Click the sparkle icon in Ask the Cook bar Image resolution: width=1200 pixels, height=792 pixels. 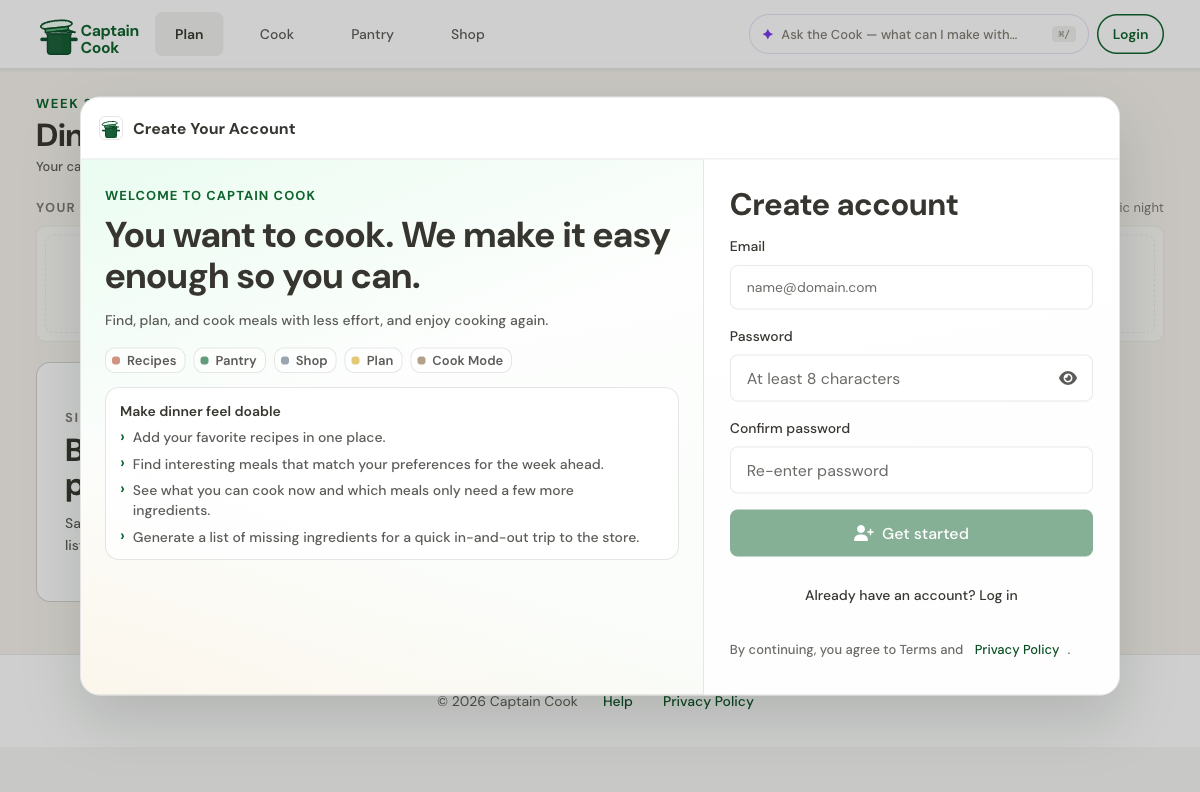click(768, 34)
